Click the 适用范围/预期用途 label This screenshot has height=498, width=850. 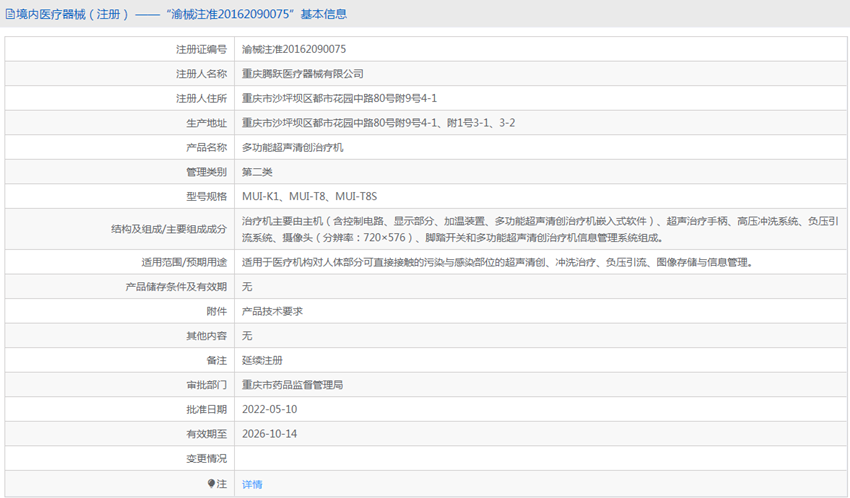click(x=184, y=262)
